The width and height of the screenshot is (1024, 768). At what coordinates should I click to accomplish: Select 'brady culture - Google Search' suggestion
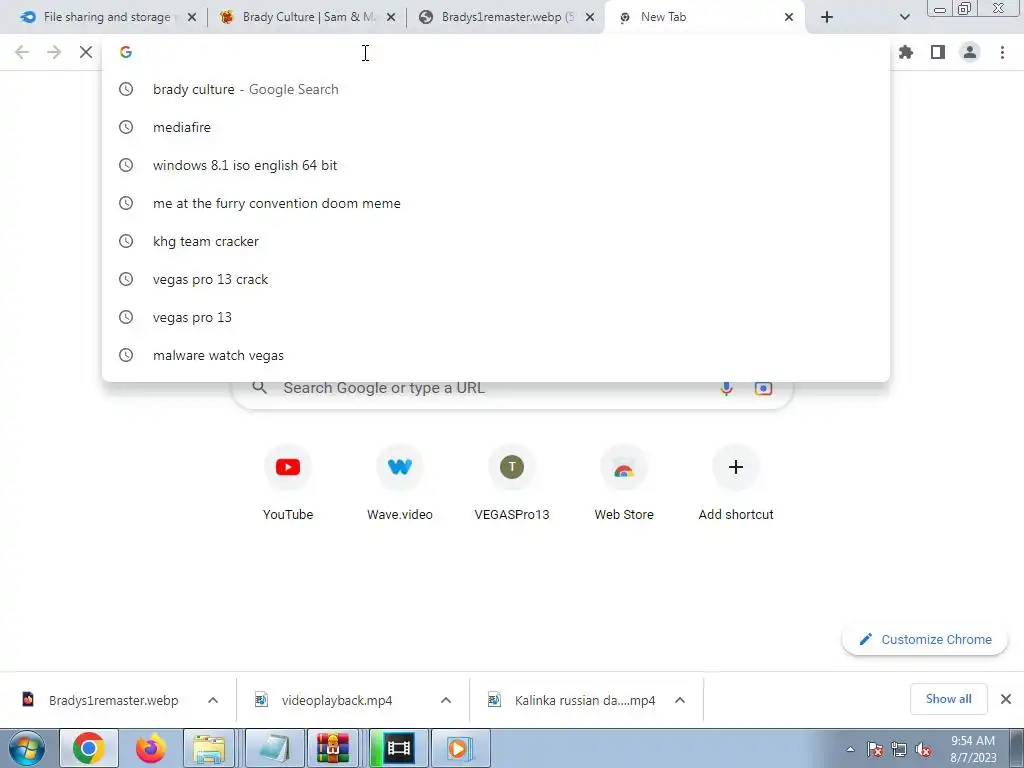[x=496, y=89]
